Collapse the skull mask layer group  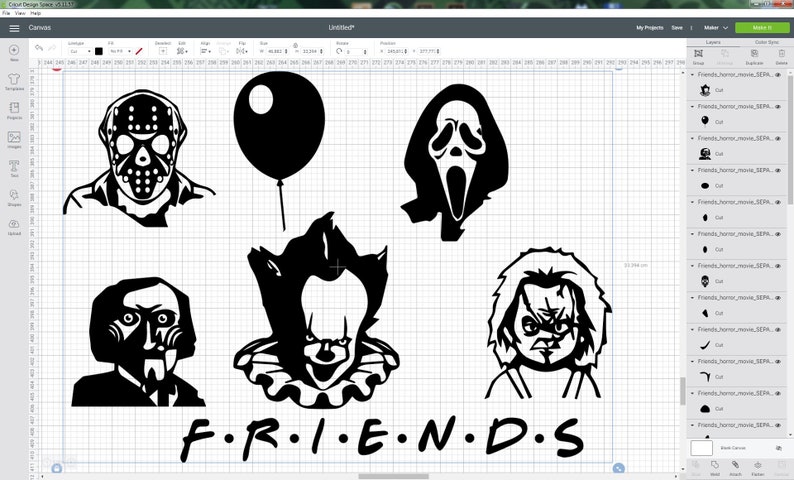(x=693, y=266)
